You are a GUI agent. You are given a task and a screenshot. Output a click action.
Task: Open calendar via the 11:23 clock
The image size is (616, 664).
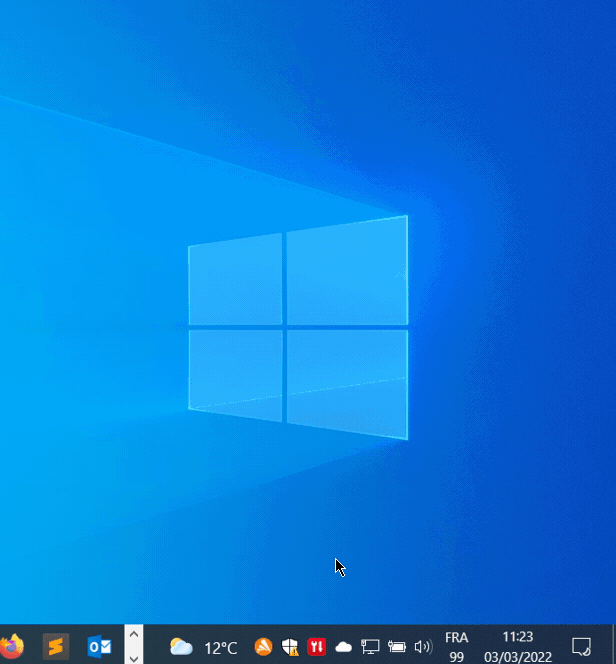(x=517, y=636)
